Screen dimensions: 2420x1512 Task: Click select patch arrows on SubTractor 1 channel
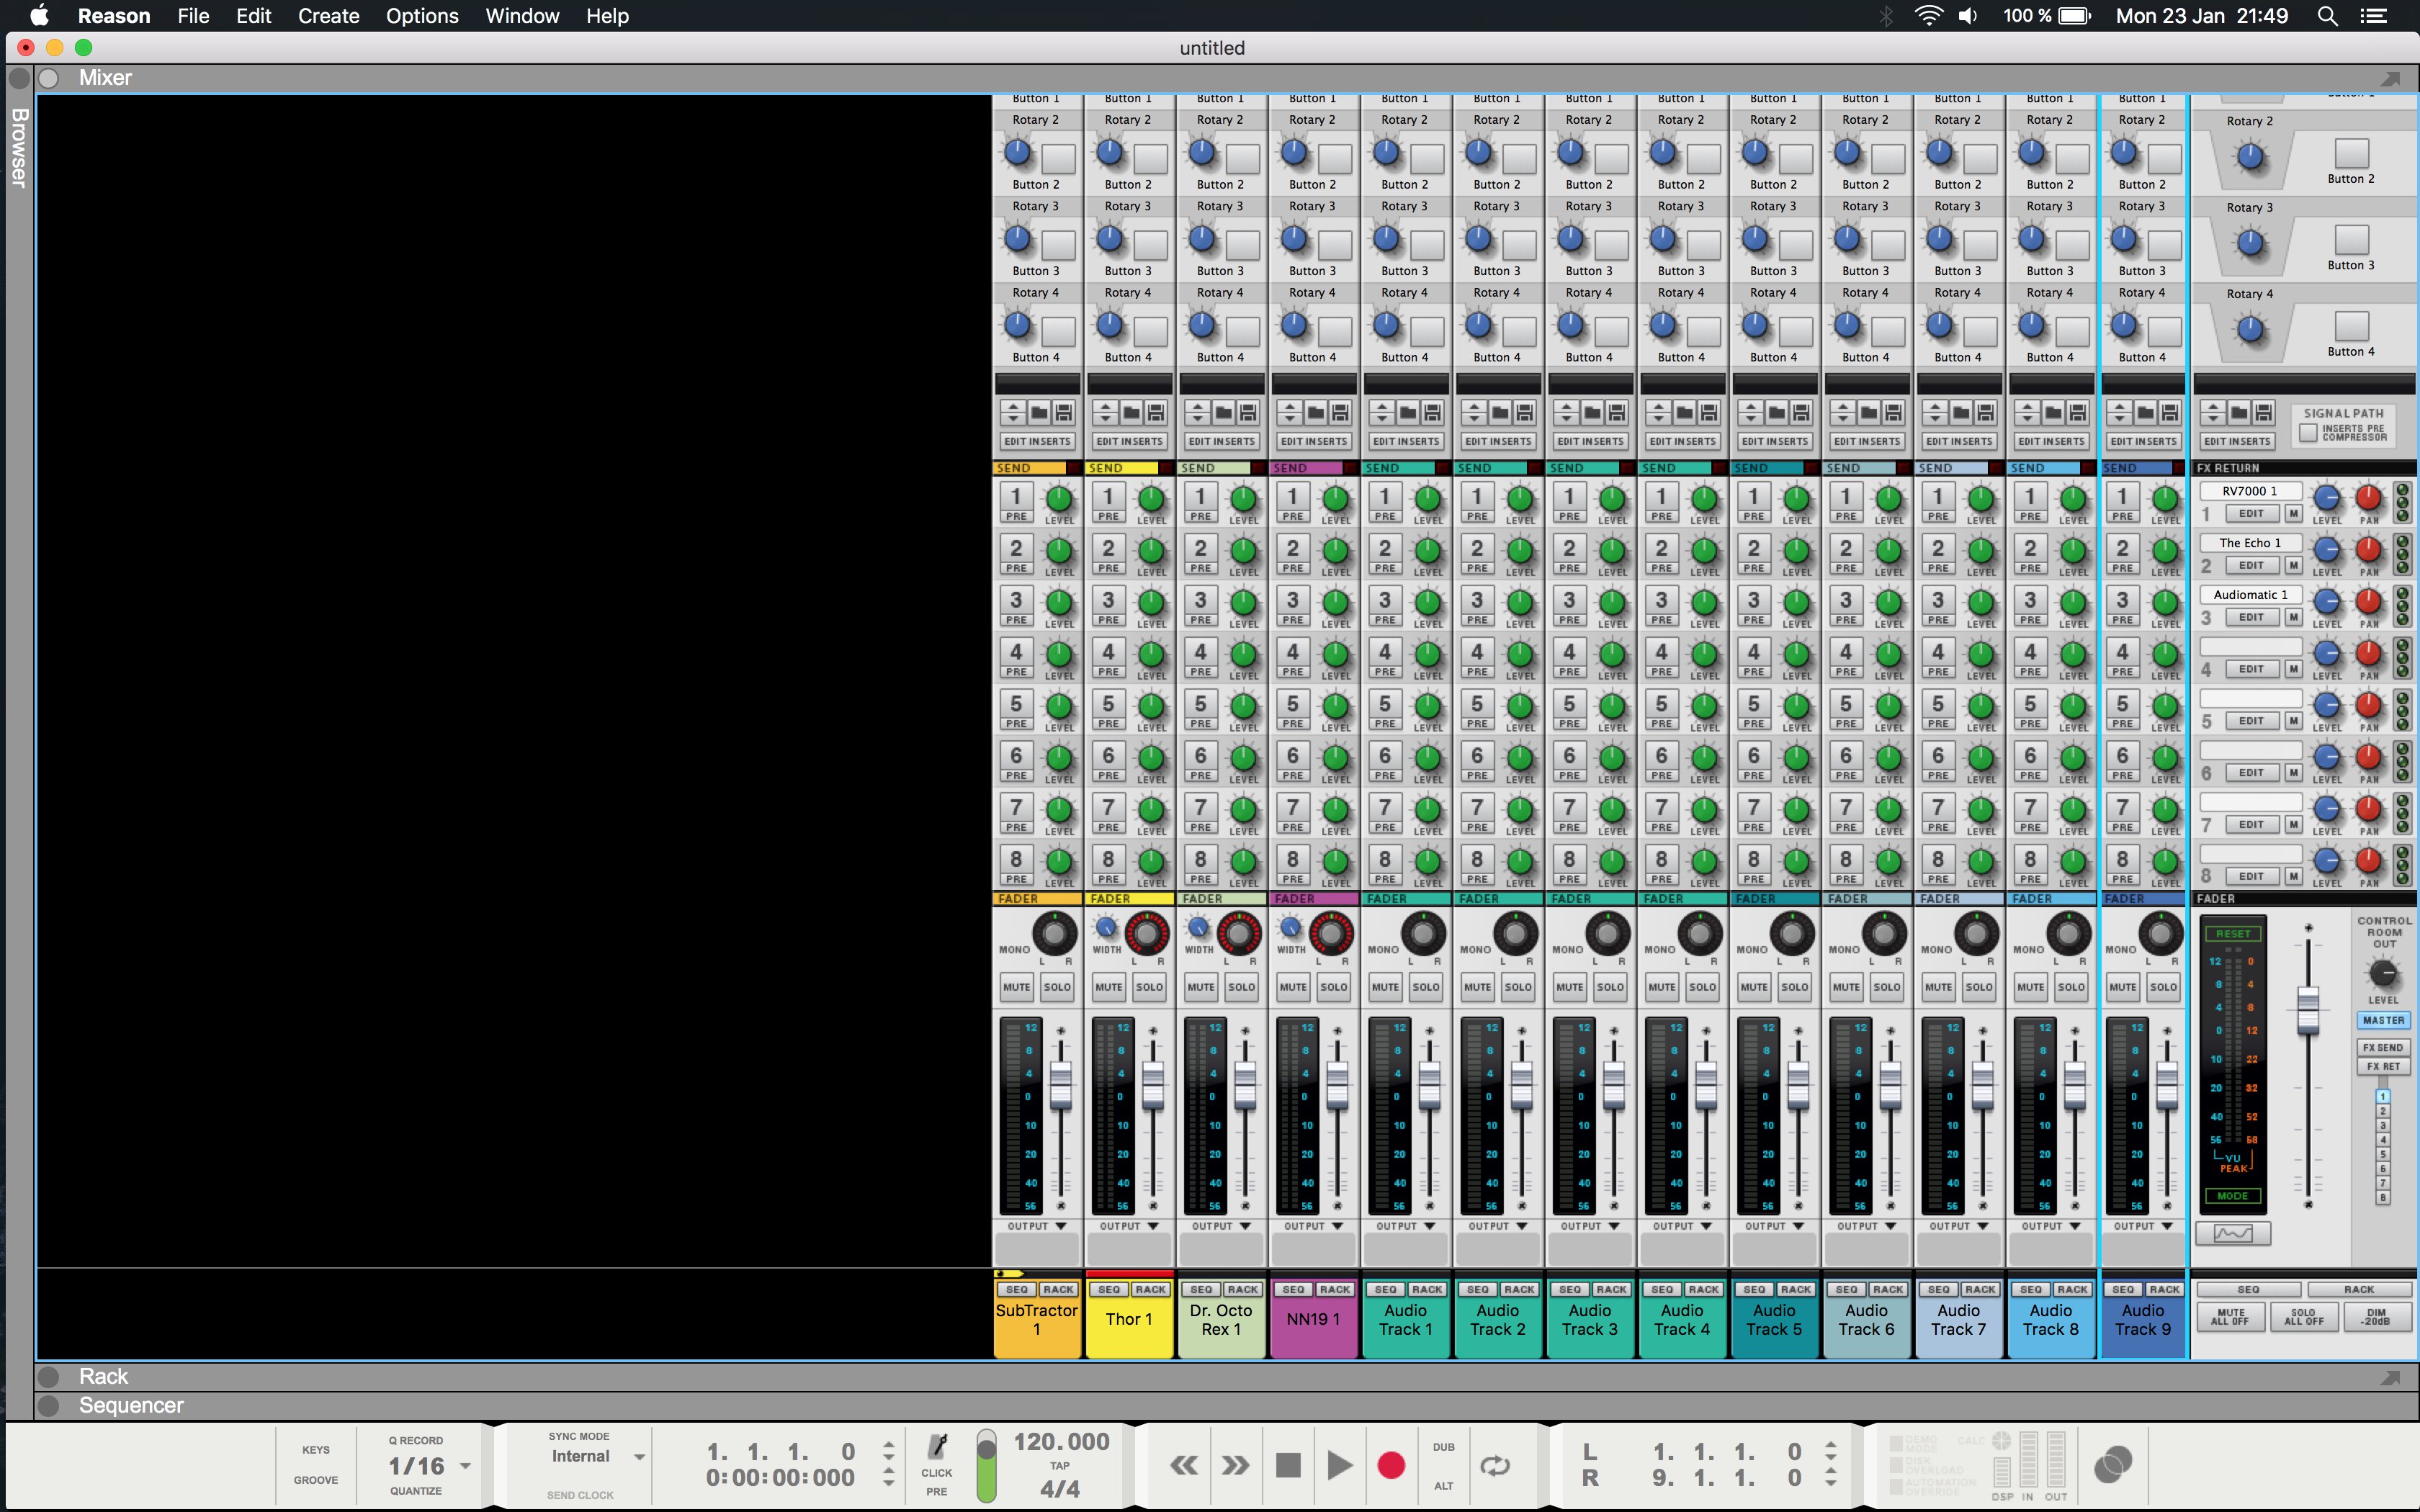tap(1013, 412)
